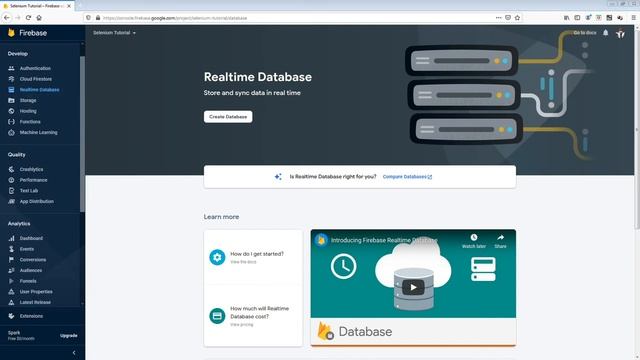The height and width of the screenshot is (360, 640).
Task: Open View the docs link
Action: point(243,262)
